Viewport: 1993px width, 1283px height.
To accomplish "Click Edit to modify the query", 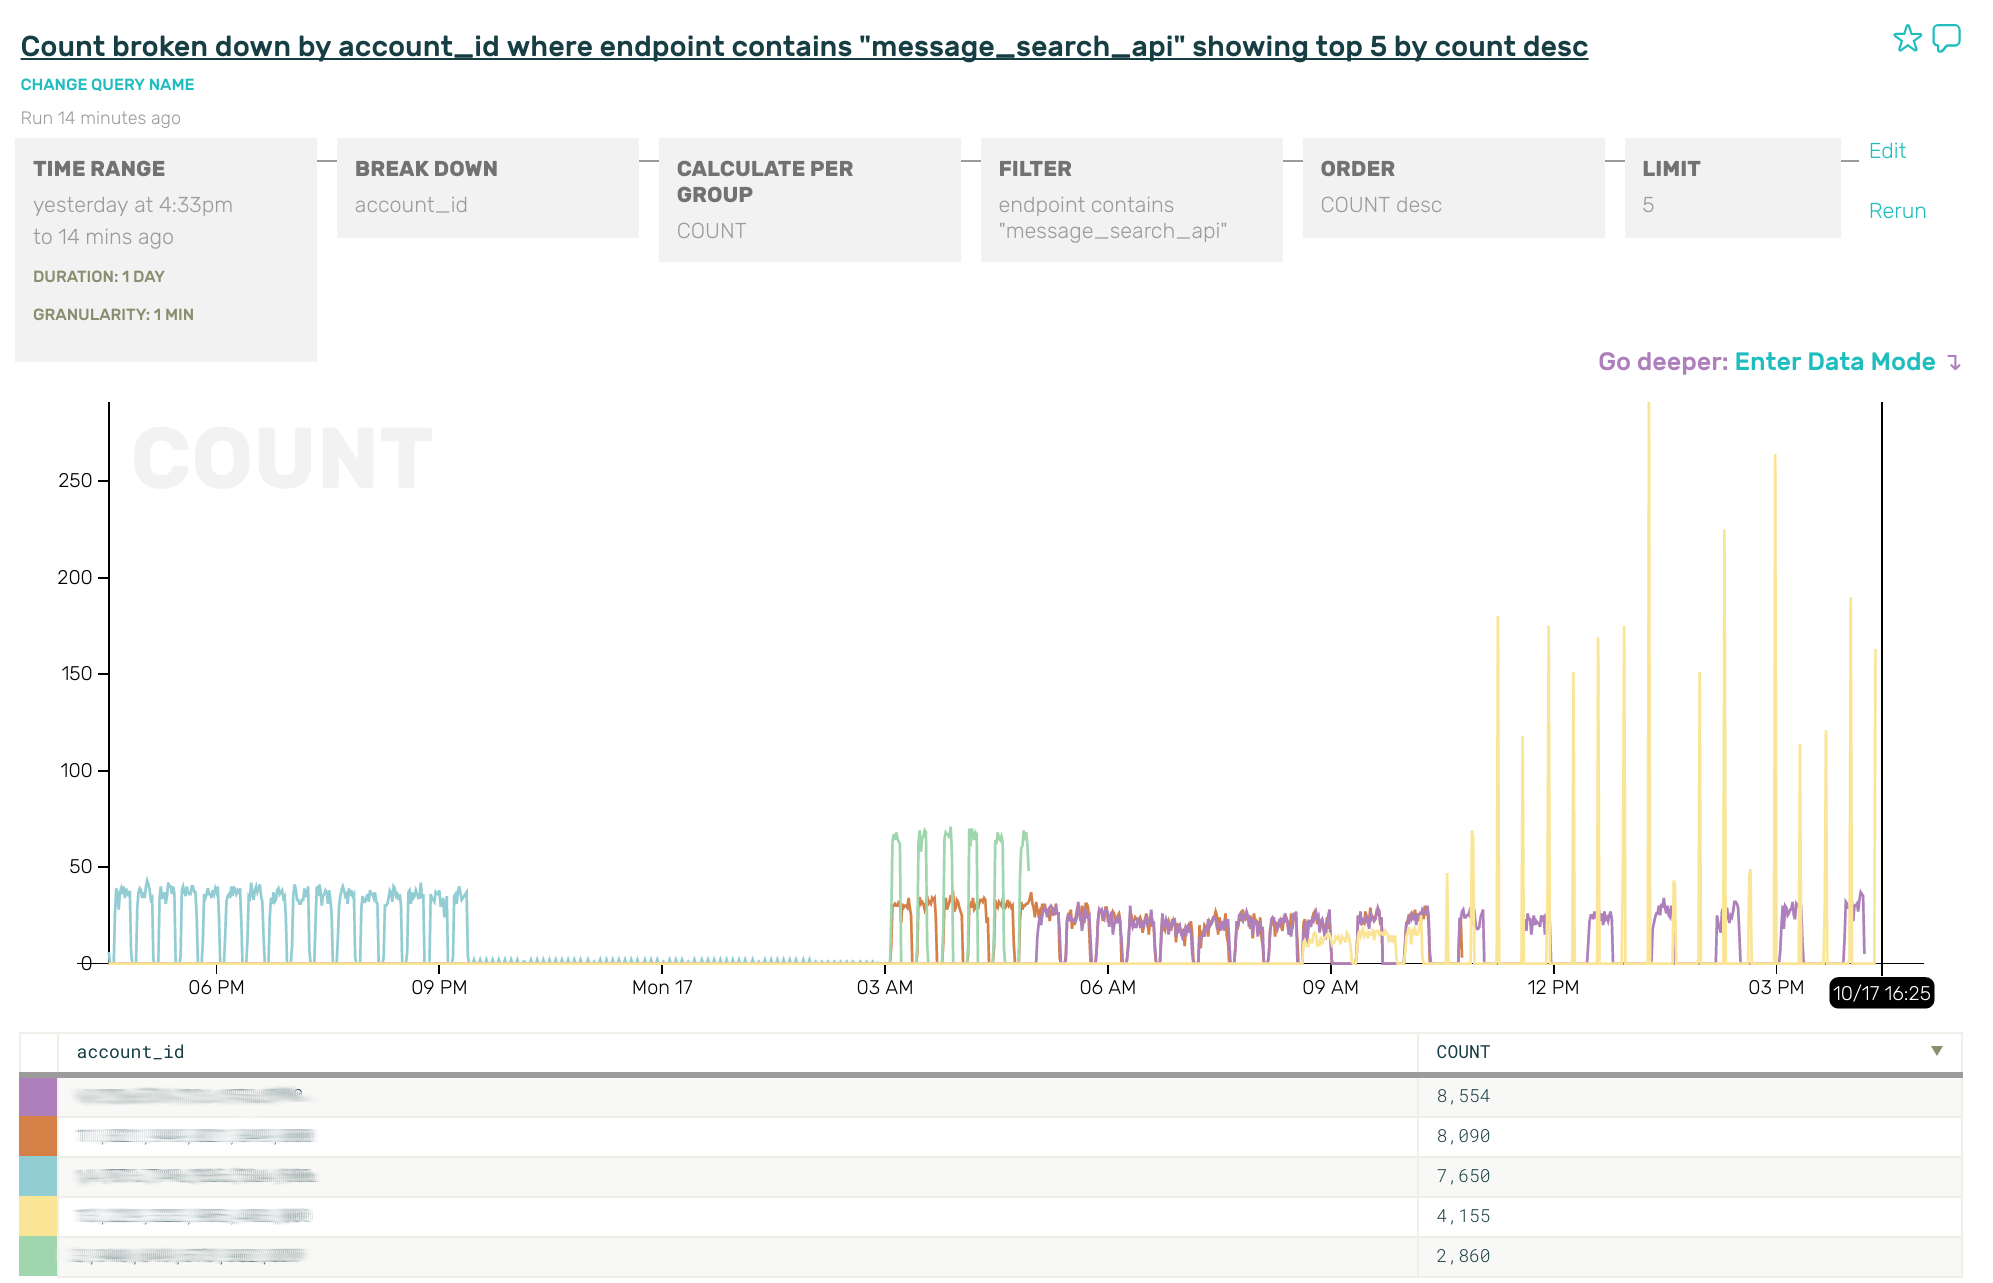I will click(1887, 151).
